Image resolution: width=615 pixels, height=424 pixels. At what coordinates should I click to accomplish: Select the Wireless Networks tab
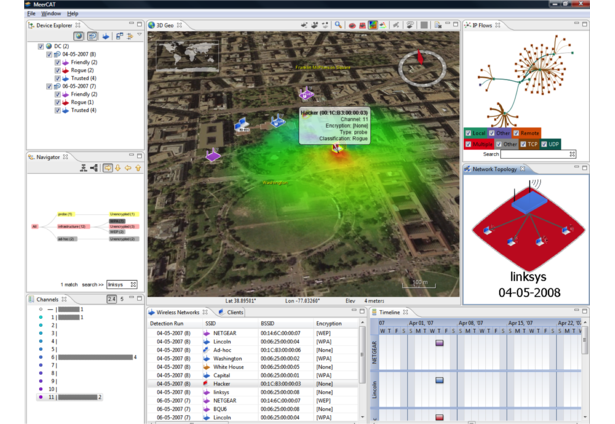coord(178,312)
